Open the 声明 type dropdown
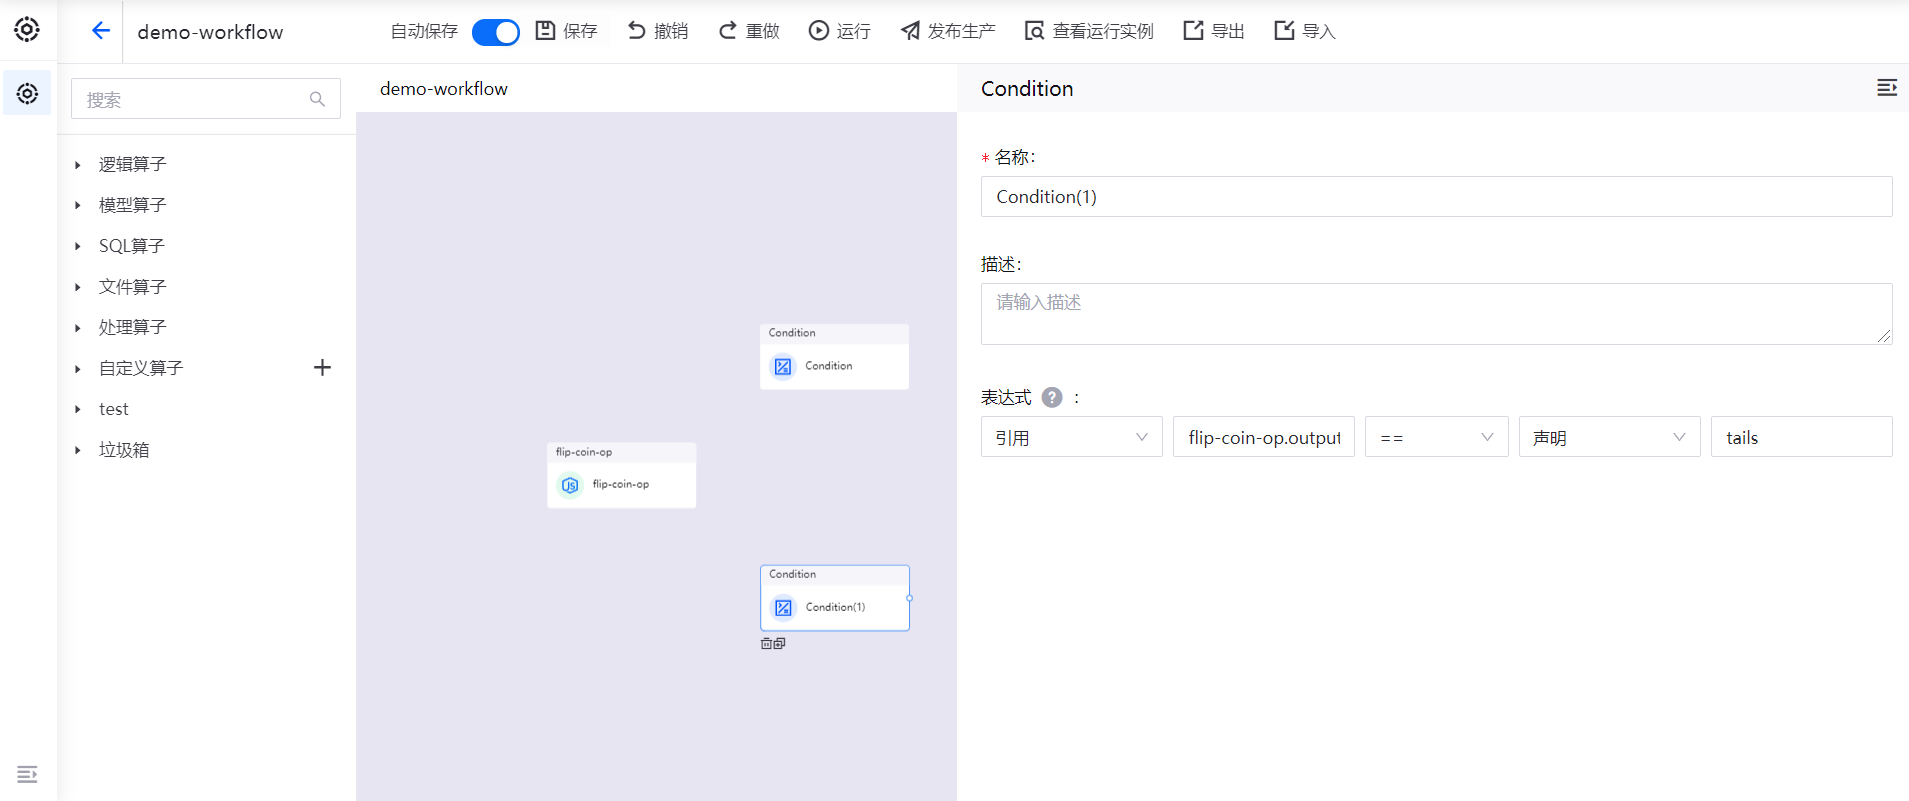The image size is (1909, 801). tap(1609, 437)
